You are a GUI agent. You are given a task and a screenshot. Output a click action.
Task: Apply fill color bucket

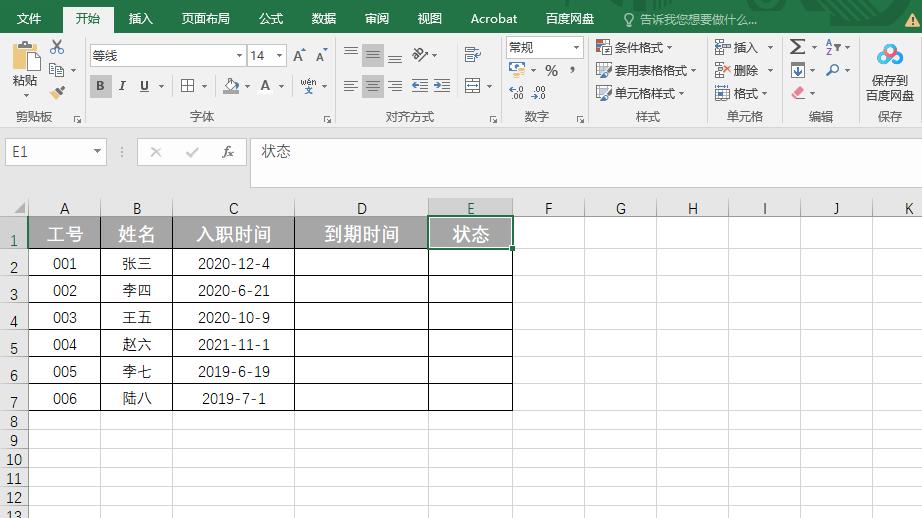[231, 86]
